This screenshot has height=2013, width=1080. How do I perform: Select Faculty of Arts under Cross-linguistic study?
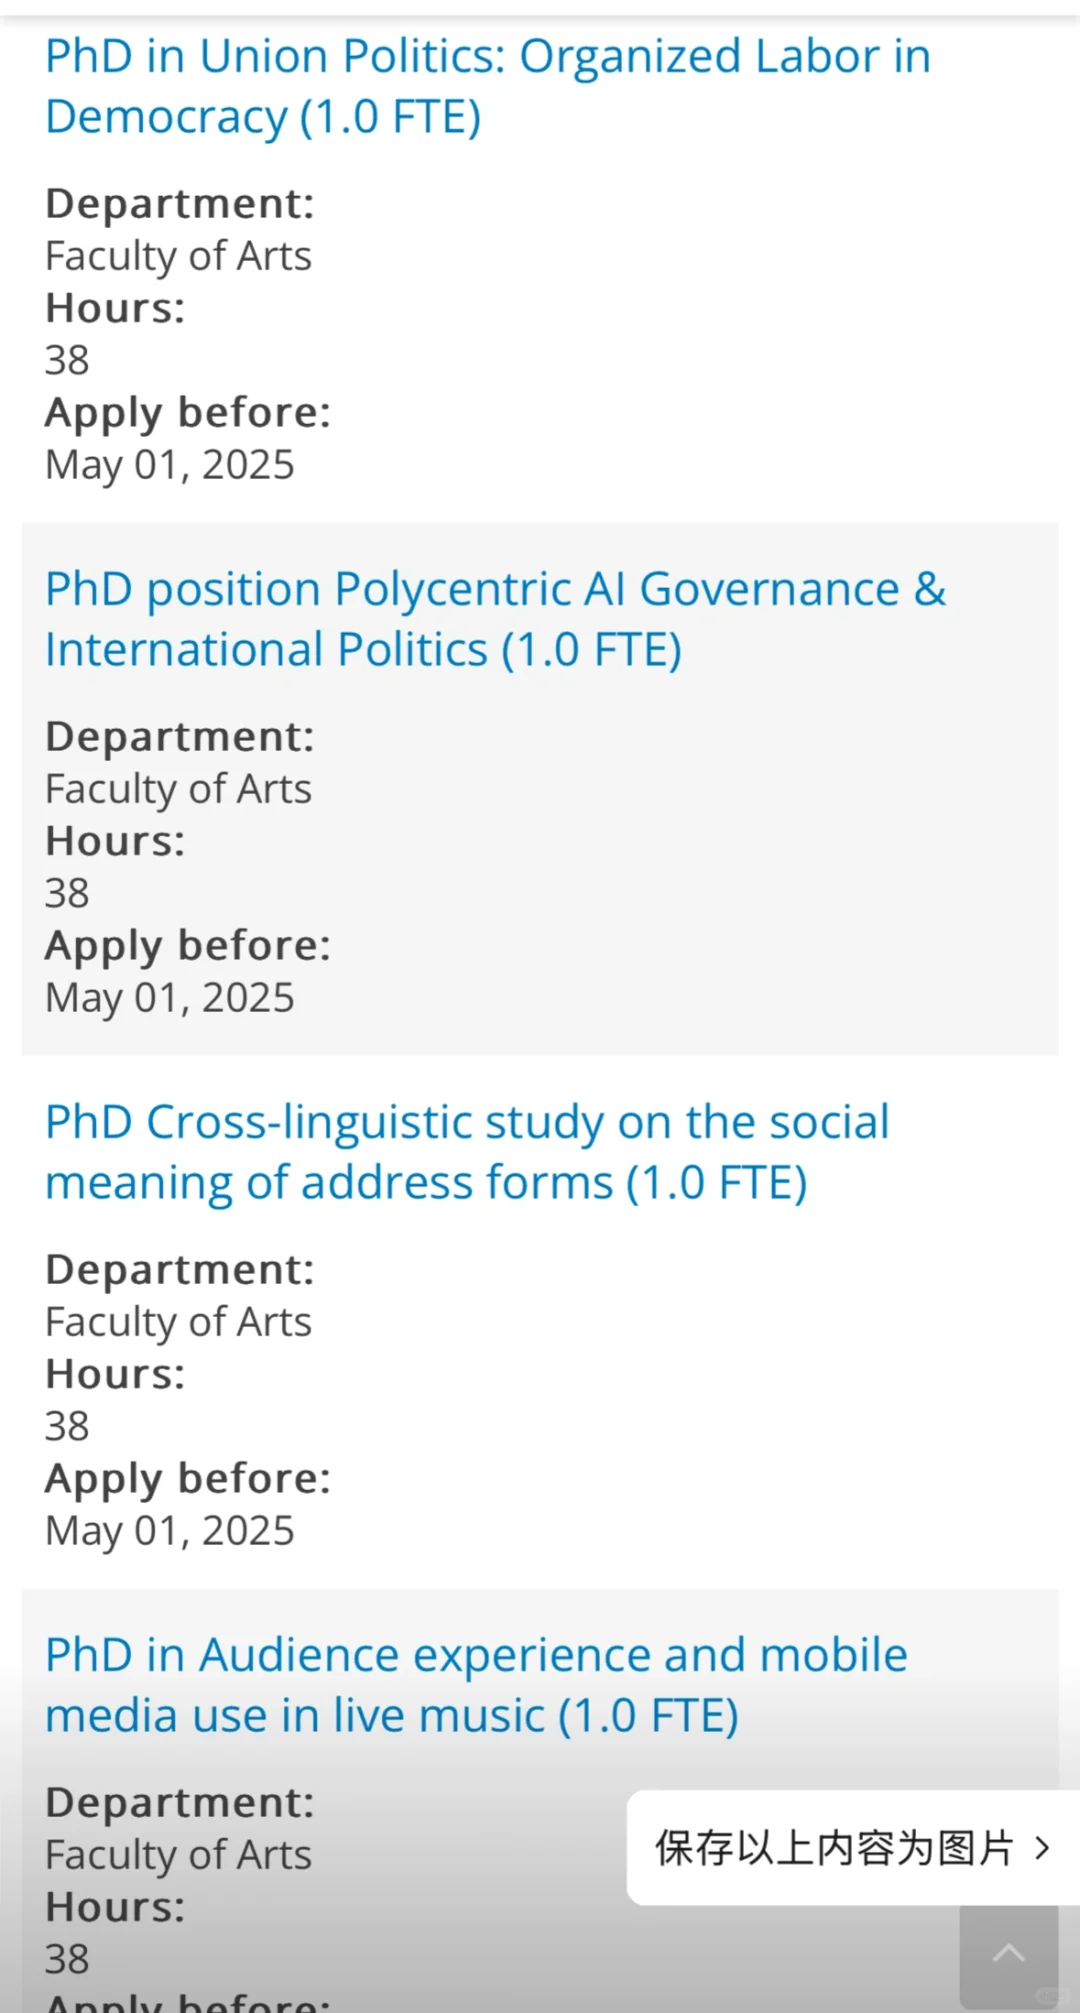178,1322
